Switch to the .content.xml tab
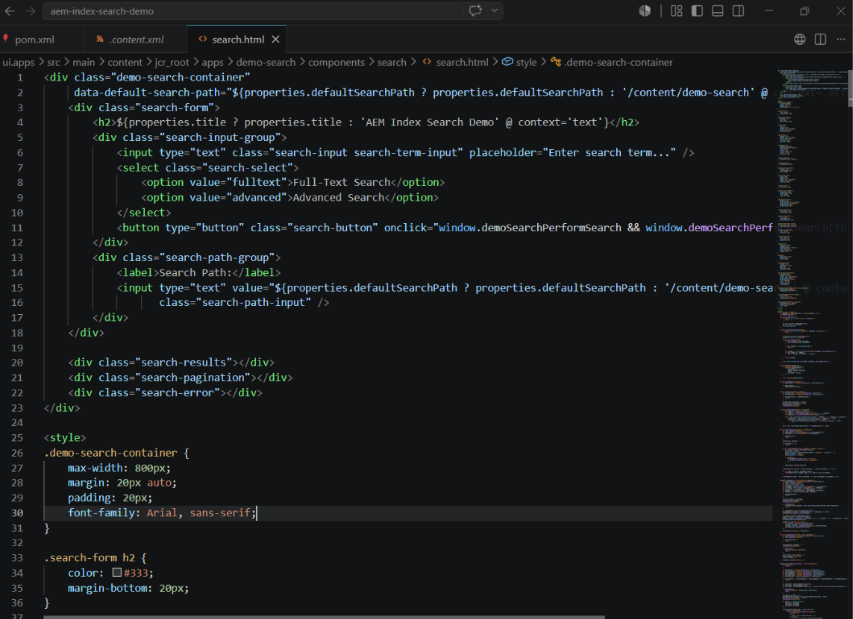This screenshot has height=619, width=853. pos(136,40)
